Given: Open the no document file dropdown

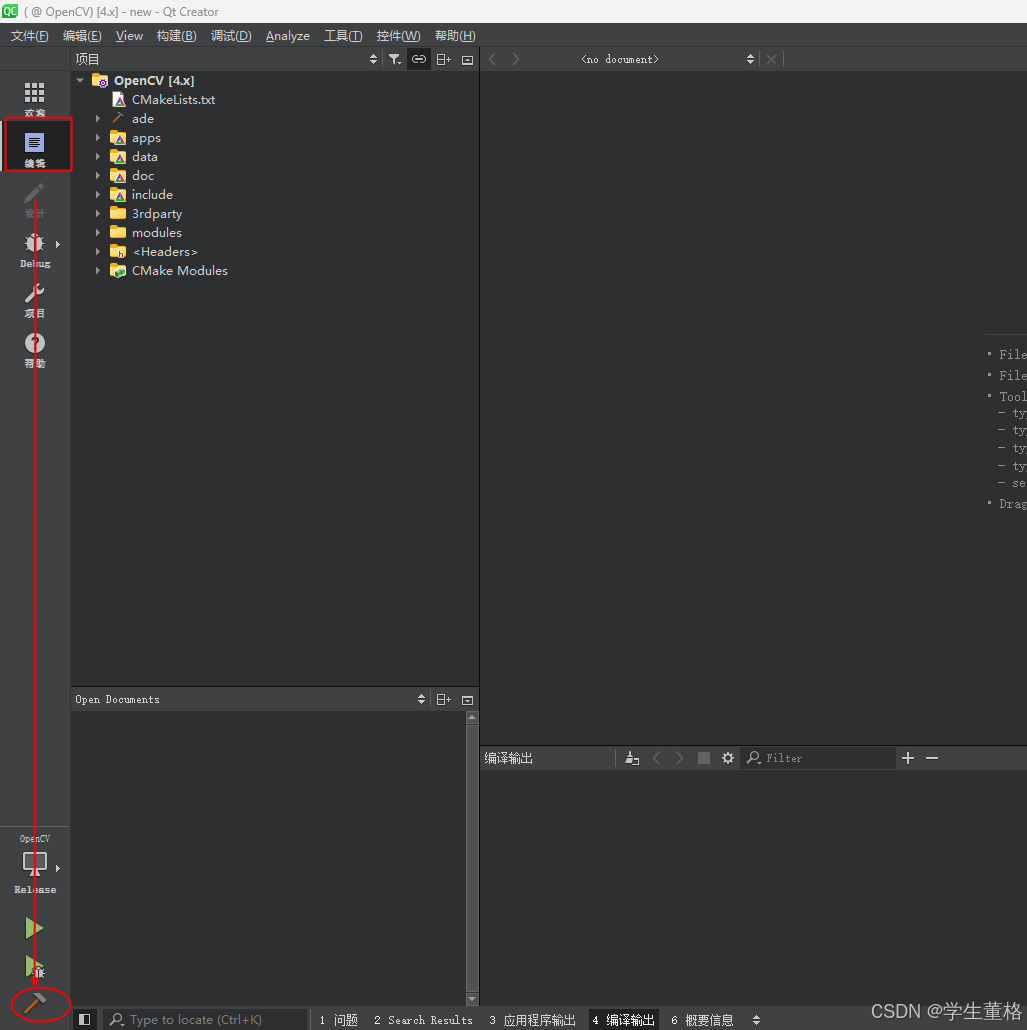Looking at the screenshot, I should click(668, 59).
